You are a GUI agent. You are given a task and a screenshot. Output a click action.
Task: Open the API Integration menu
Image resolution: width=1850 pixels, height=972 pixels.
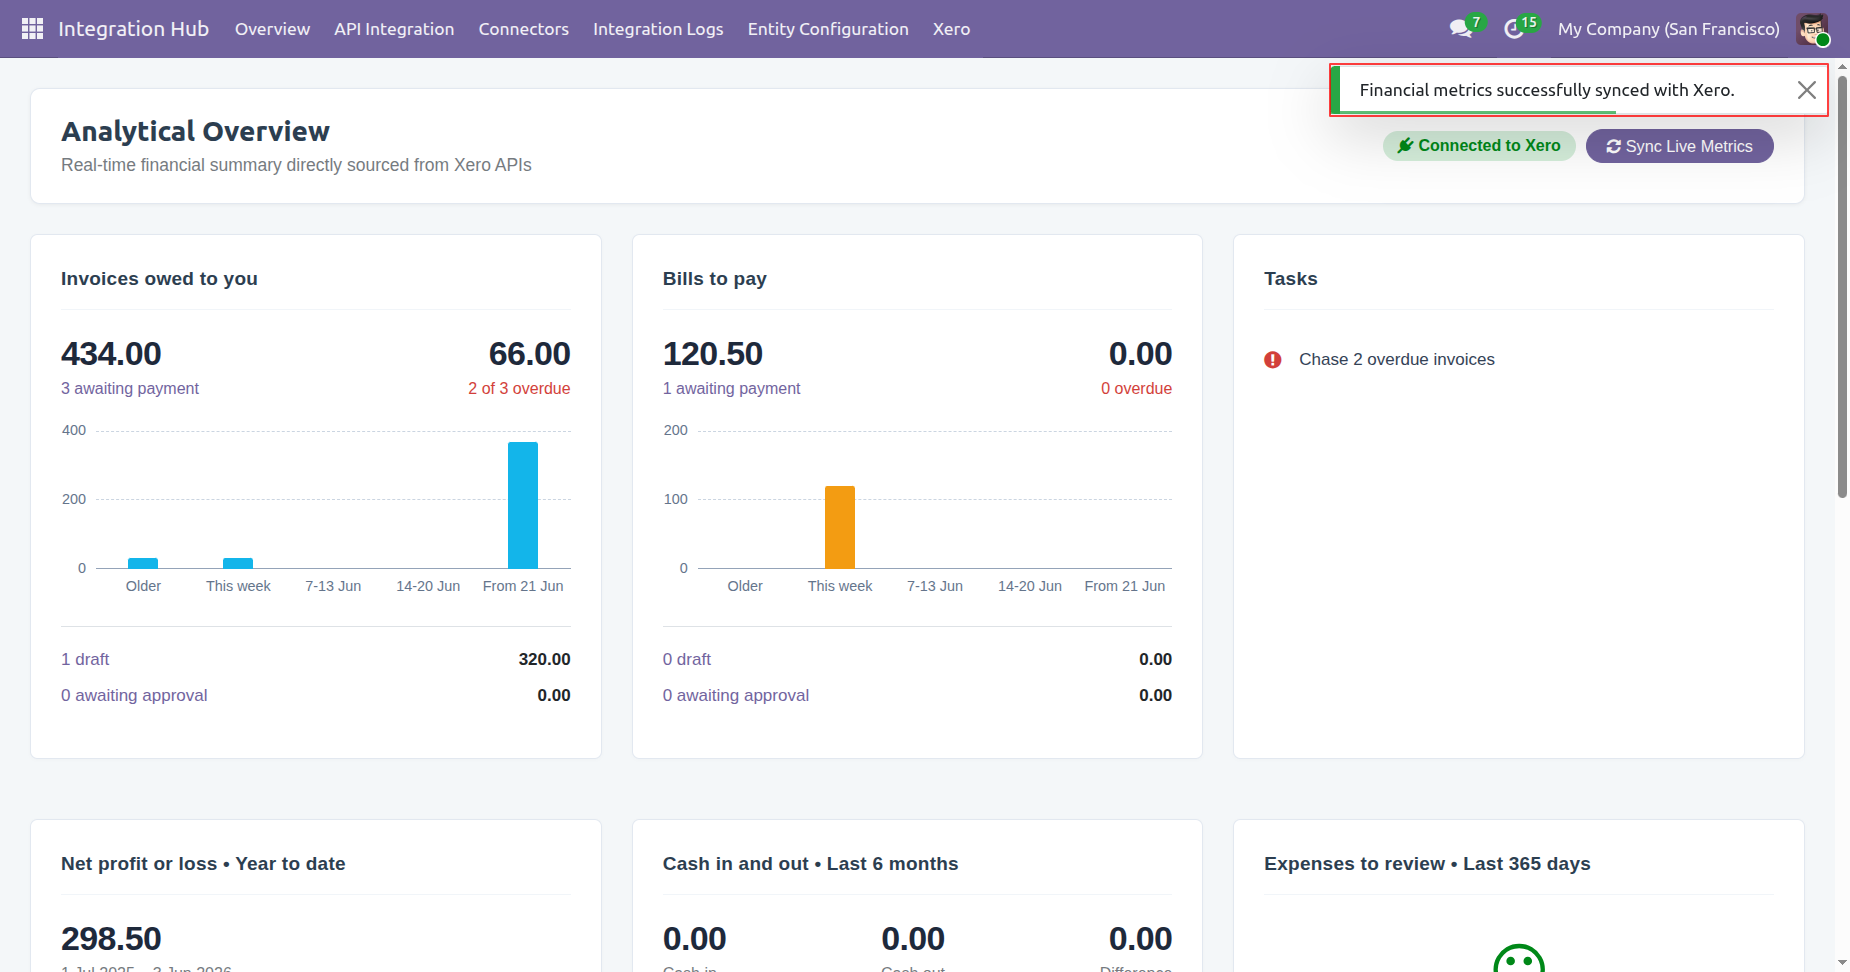click(394, 29)
